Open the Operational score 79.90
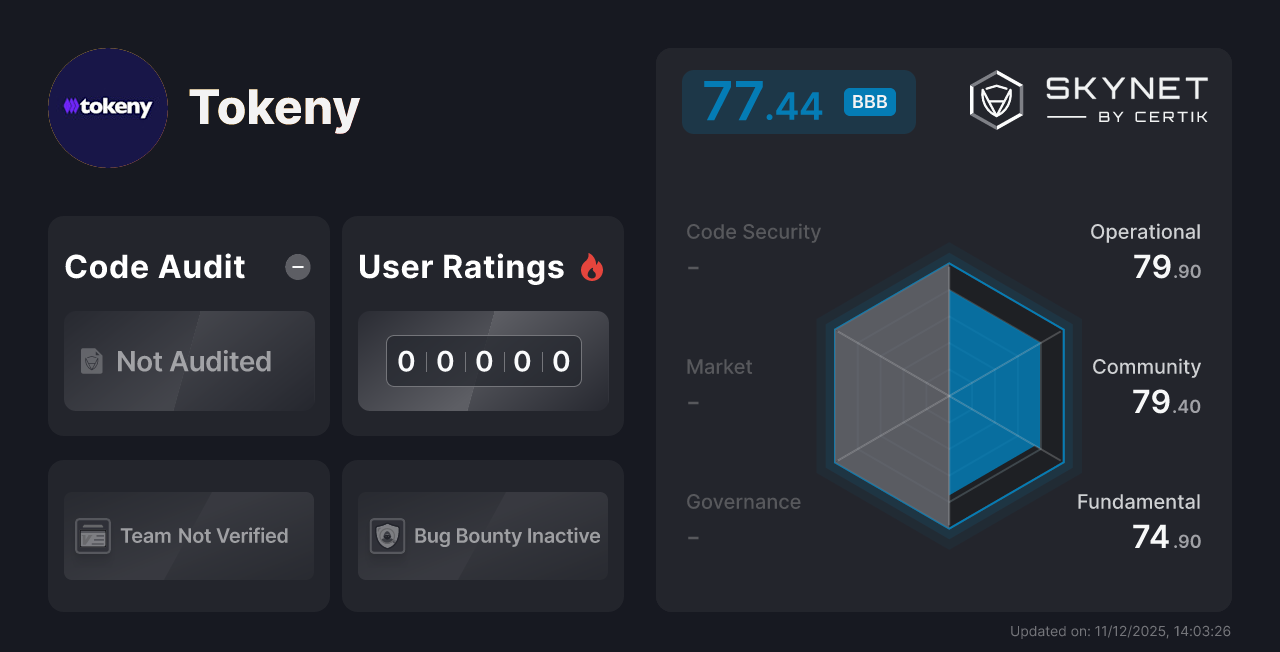Image resolution: width=1280 pixels, height=652 pixels. tap(1145, 250)
